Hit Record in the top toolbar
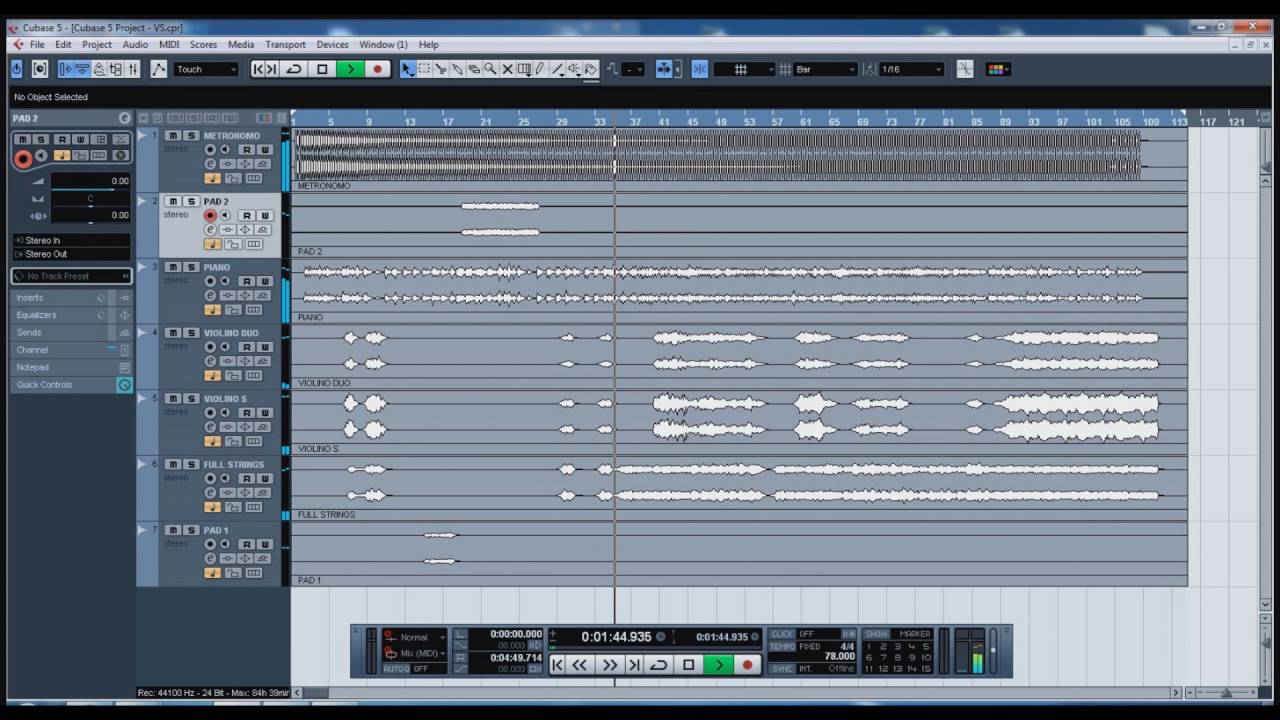 tap(377, 69)
